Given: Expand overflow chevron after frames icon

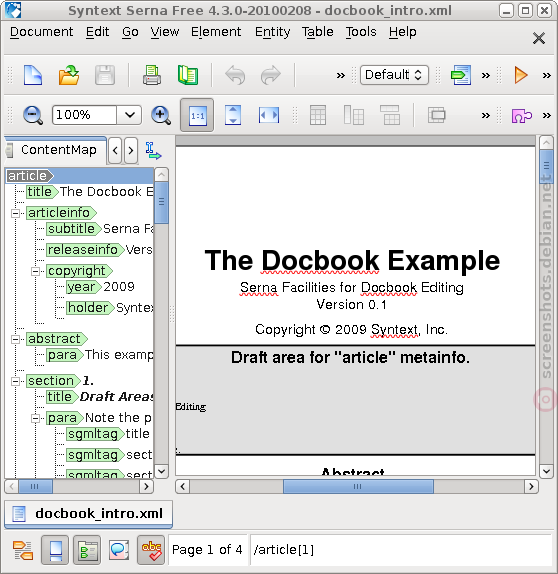Looking at the screenshot, I should click(486, 116).
